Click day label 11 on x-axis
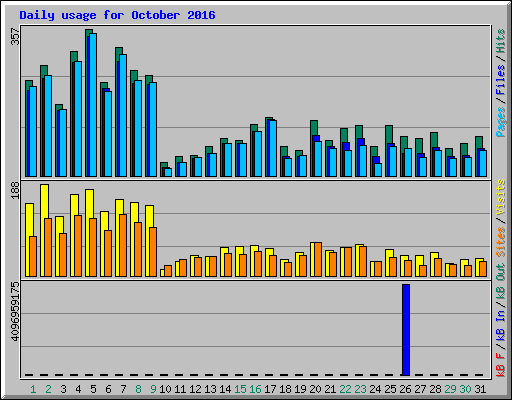The height and width of the screenshot is (400, 512). tap(180, 389)
